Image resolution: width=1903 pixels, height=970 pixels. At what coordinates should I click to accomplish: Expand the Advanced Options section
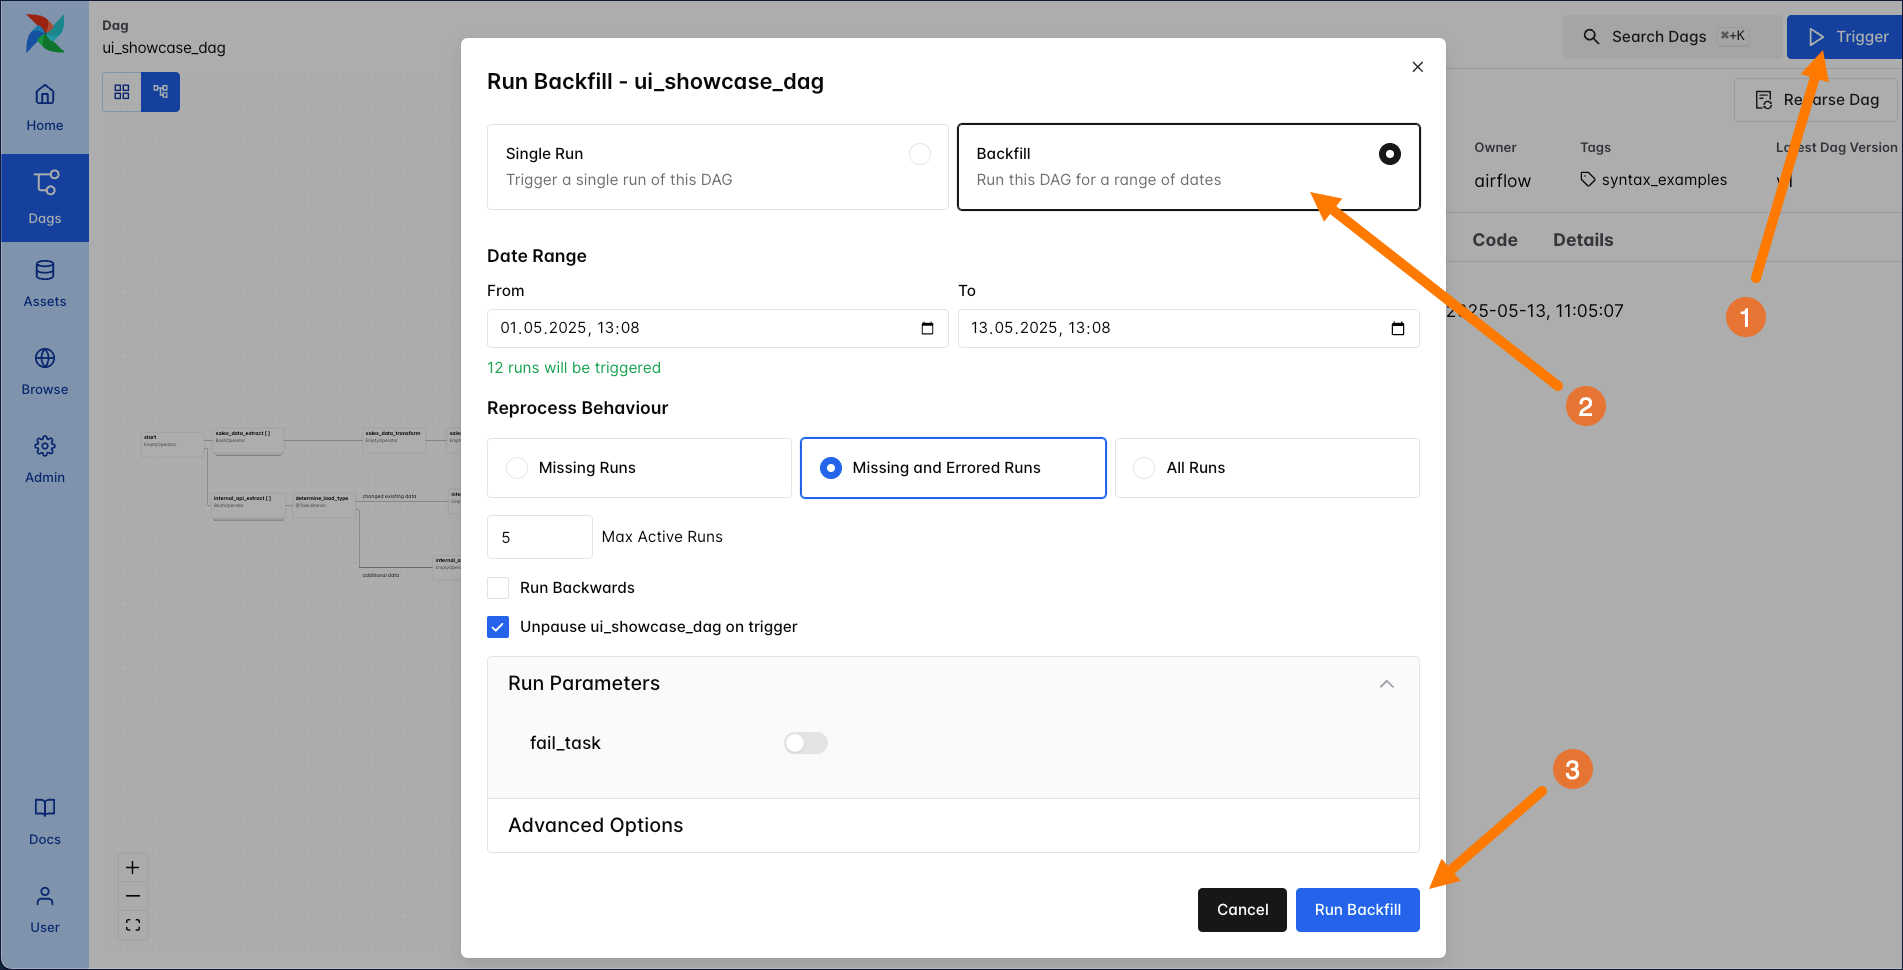pos(595,825)
